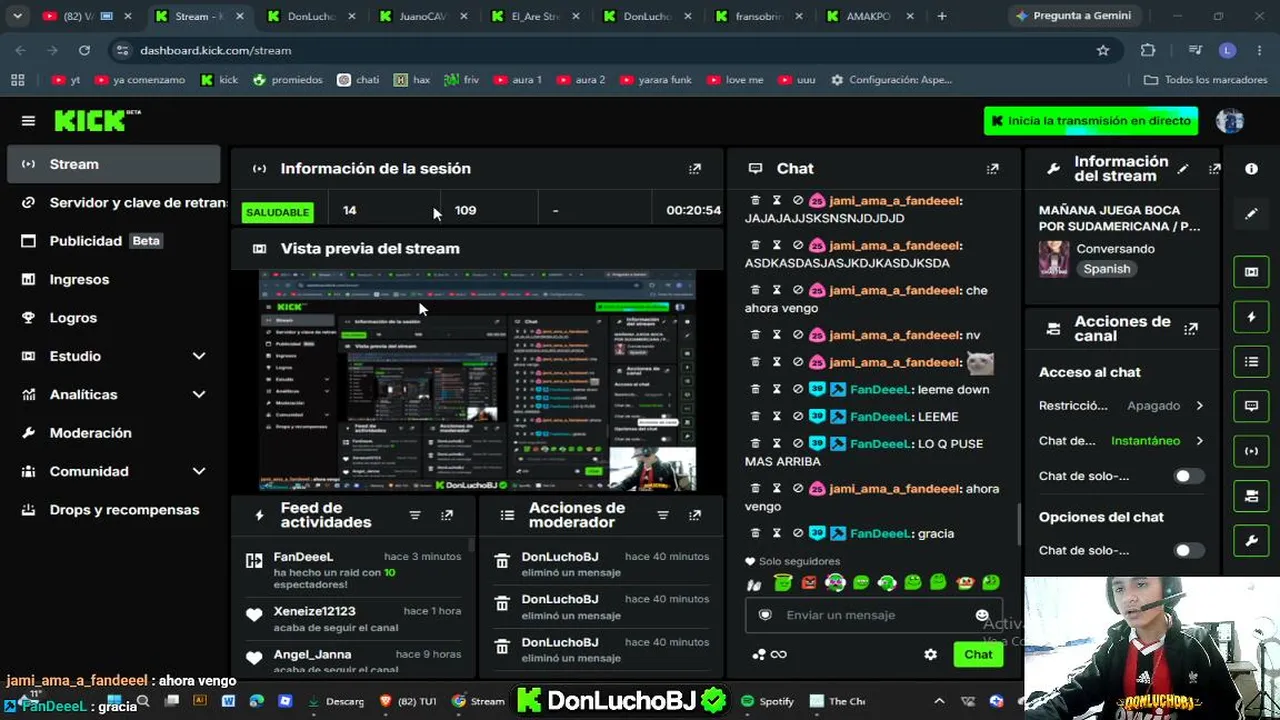Reload the dashboard page
This screenshot has height=720, width=1280.
pos(84,50)
